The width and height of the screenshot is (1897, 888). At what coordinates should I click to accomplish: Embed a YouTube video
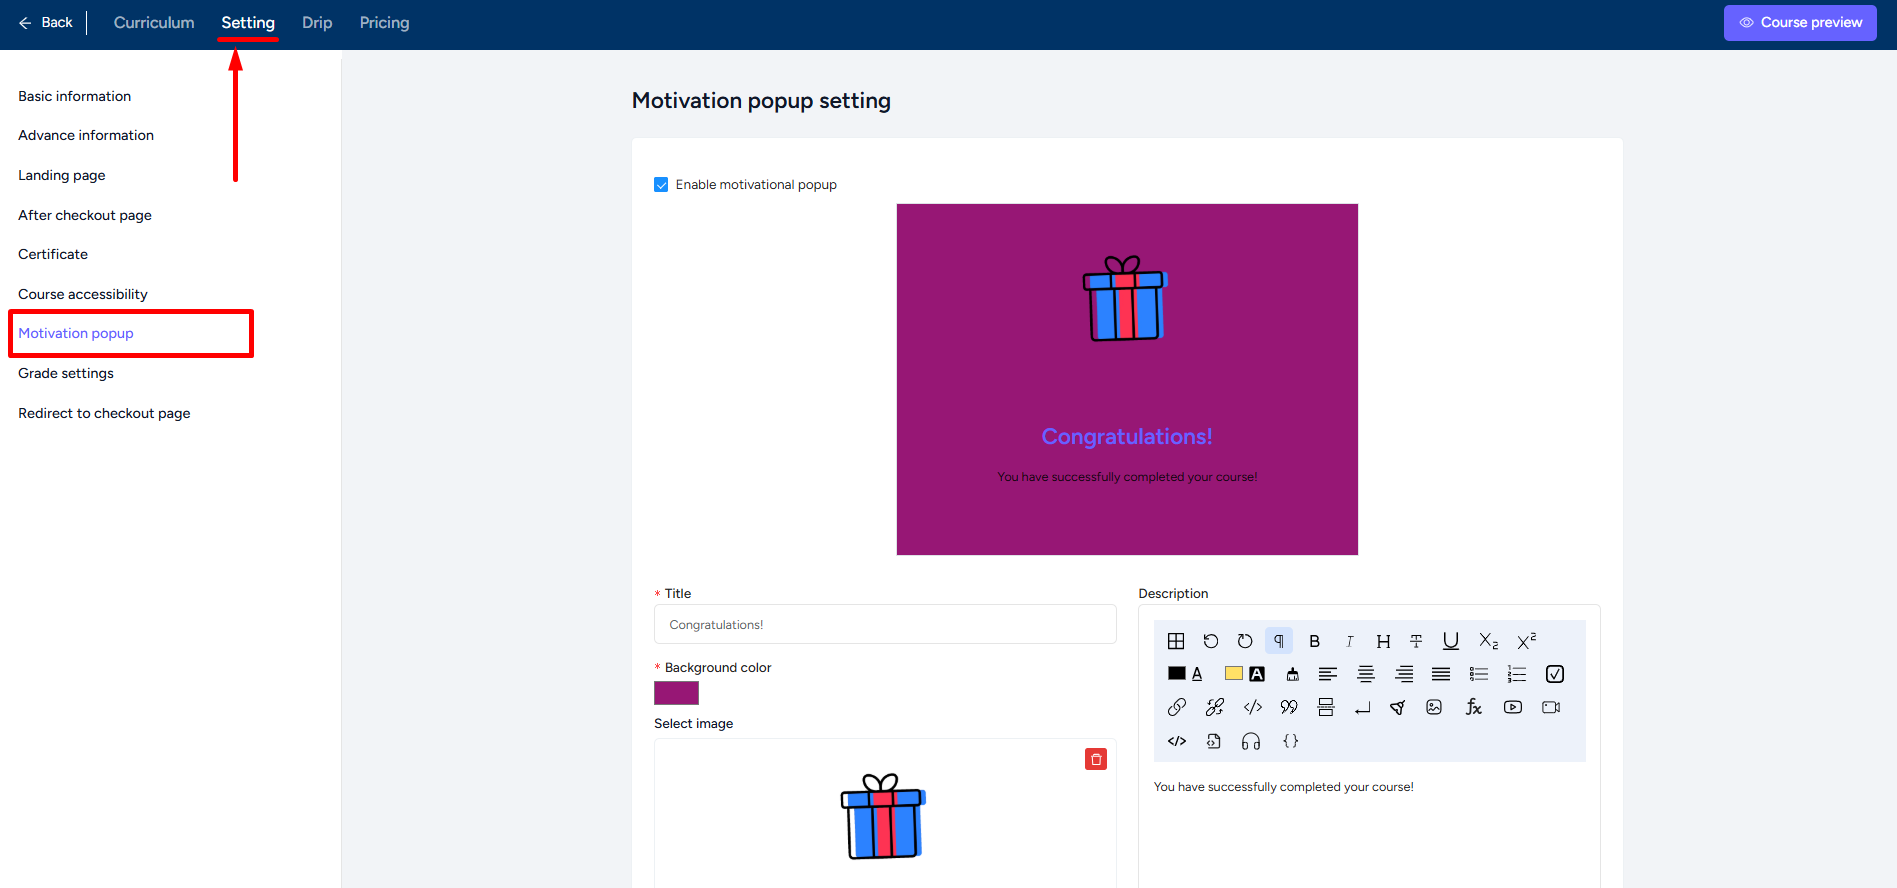coord(1513,707)
